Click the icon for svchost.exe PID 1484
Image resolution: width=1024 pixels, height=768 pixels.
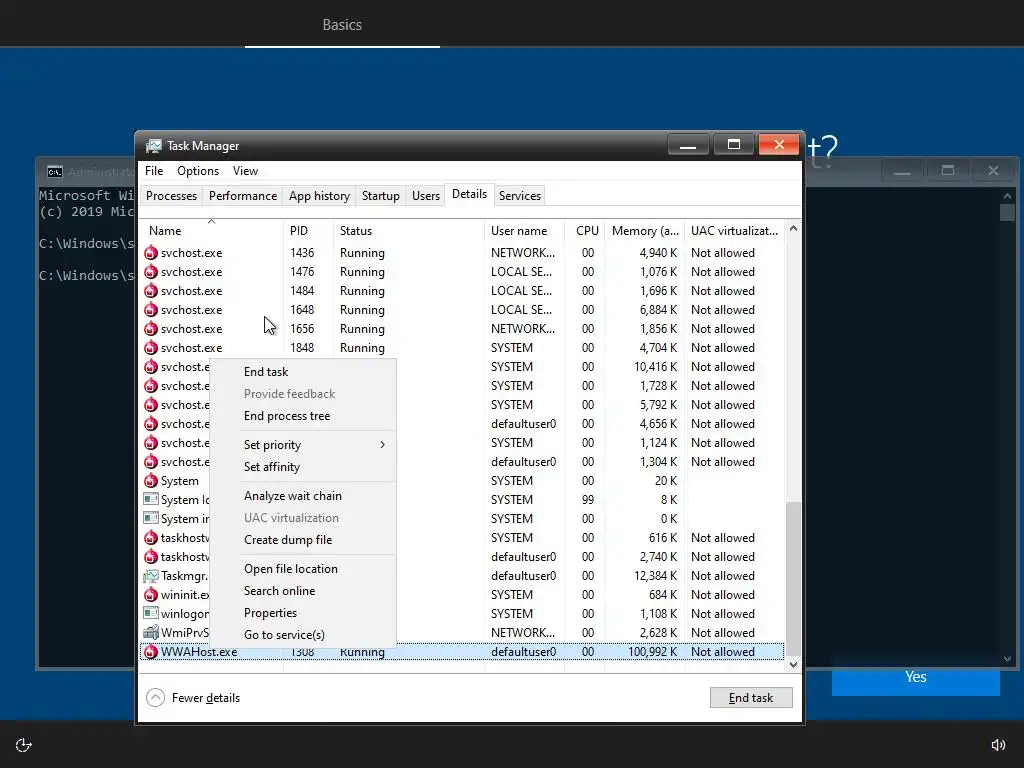[x=151, y=291]
